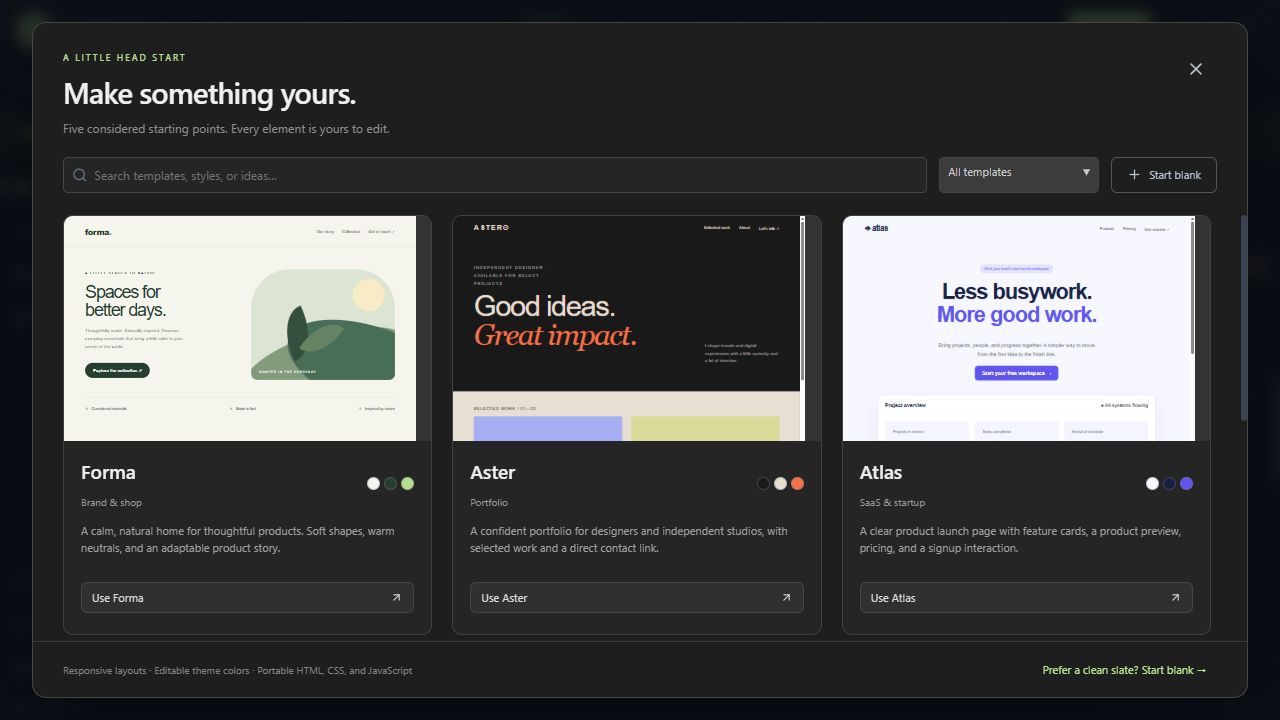Click the plus icon in Start blank
The height and width of the screenshot is (720, 1280).
1134,175
